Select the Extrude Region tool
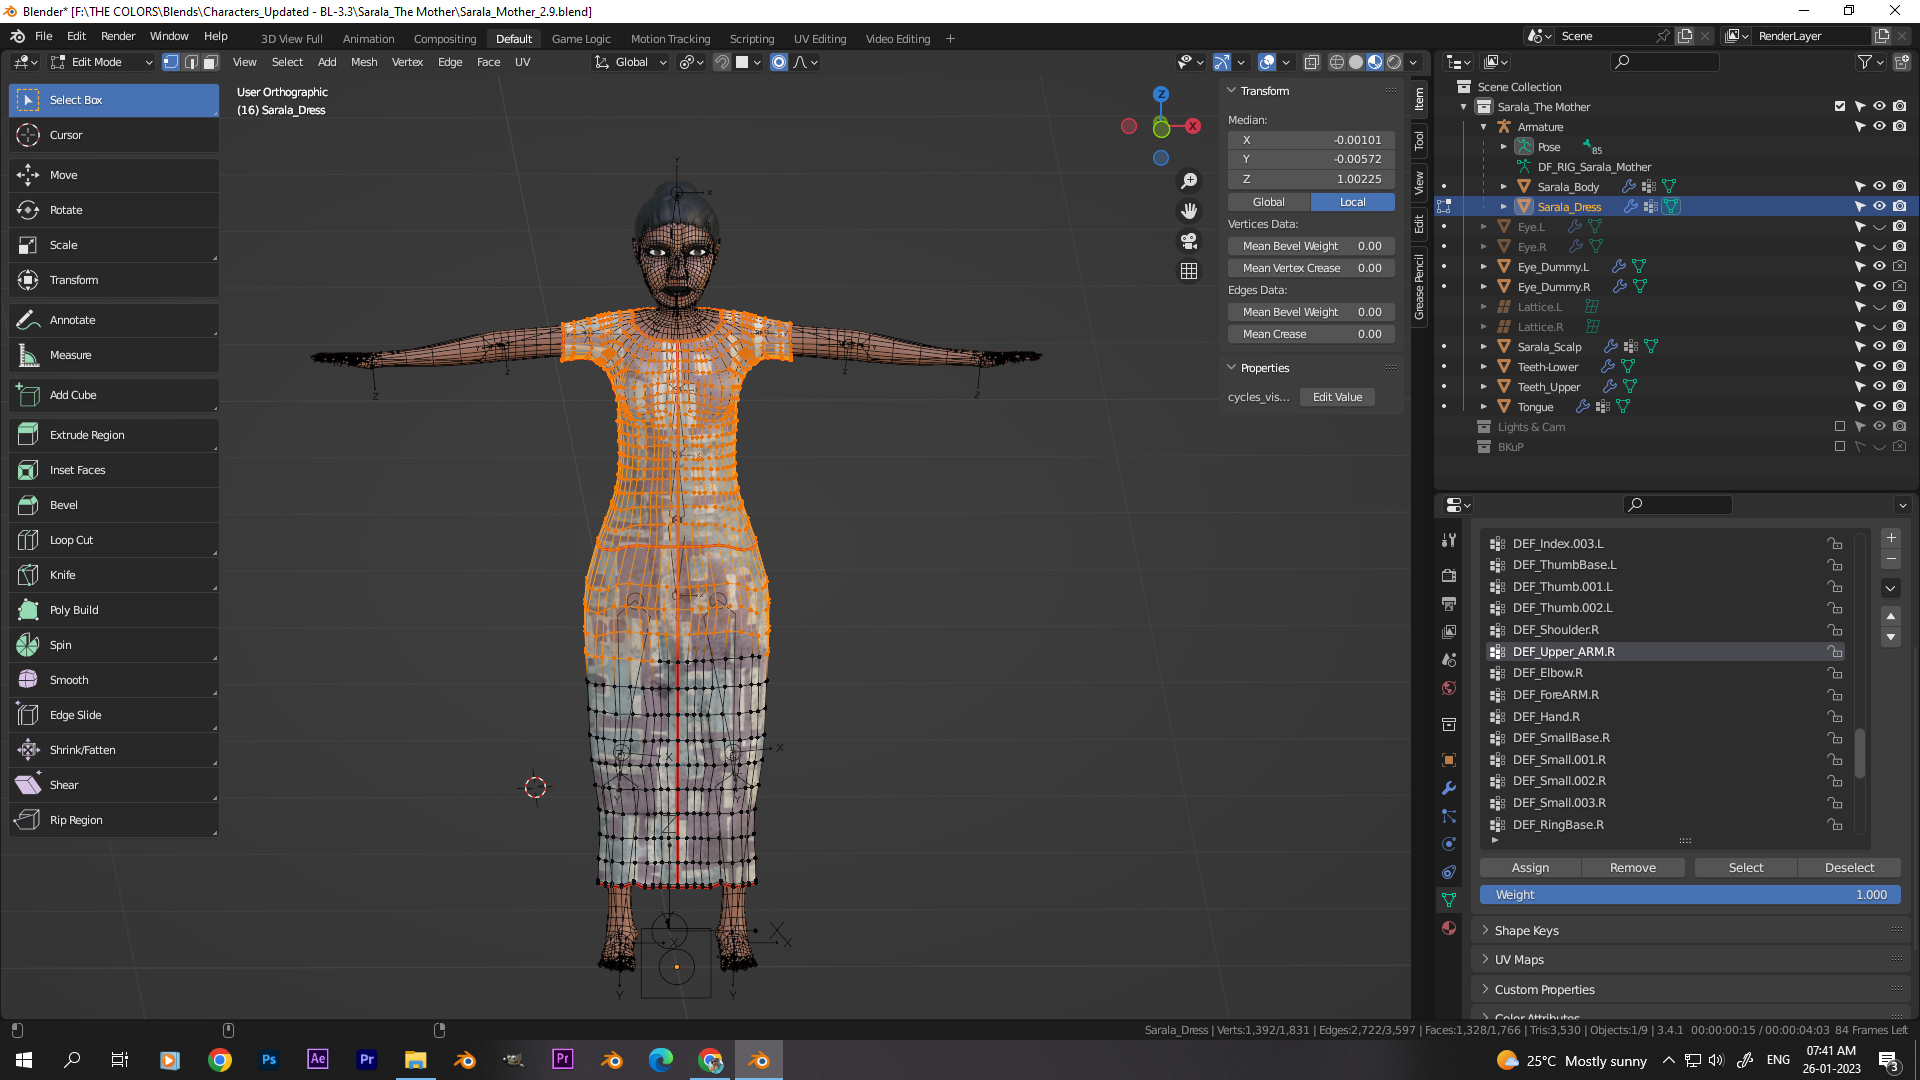This screenshot has width=1920, height=1080. pos(114,435)
